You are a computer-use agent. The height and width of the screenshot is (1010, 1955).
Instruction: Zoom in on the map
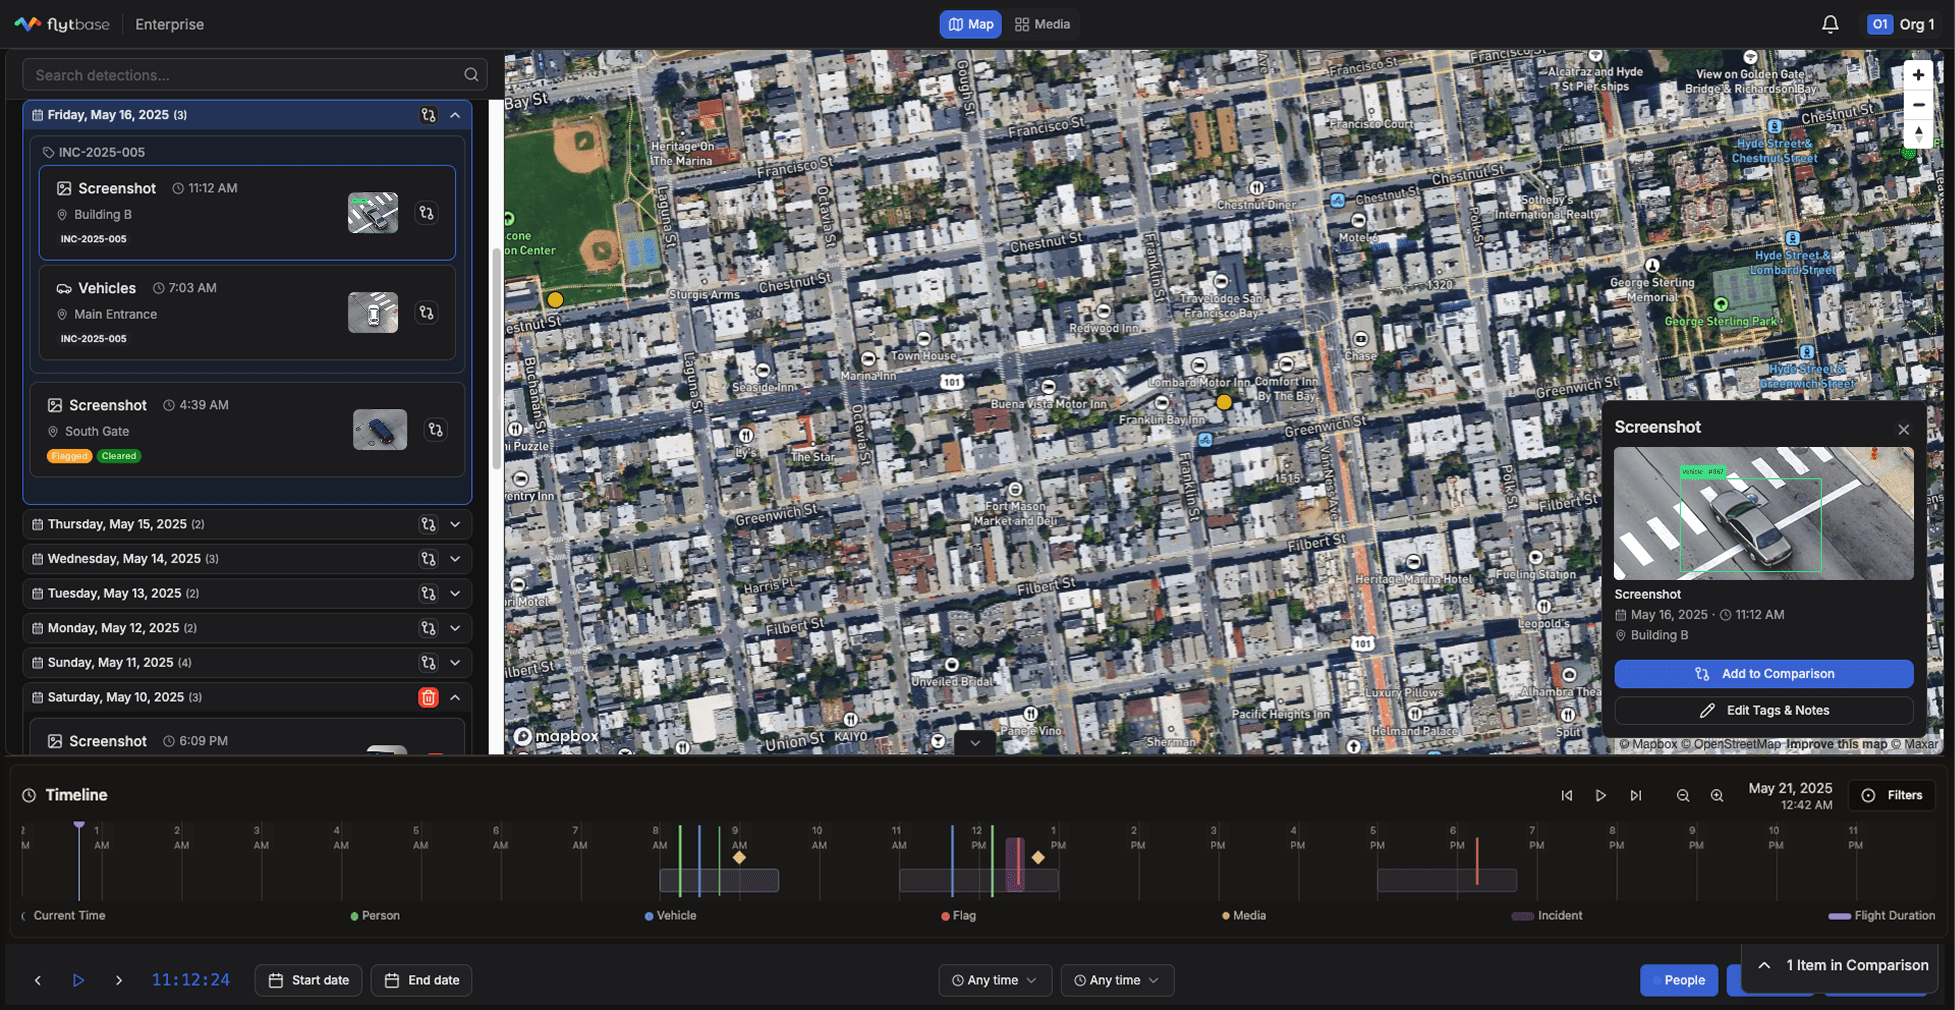(1918, 75)
